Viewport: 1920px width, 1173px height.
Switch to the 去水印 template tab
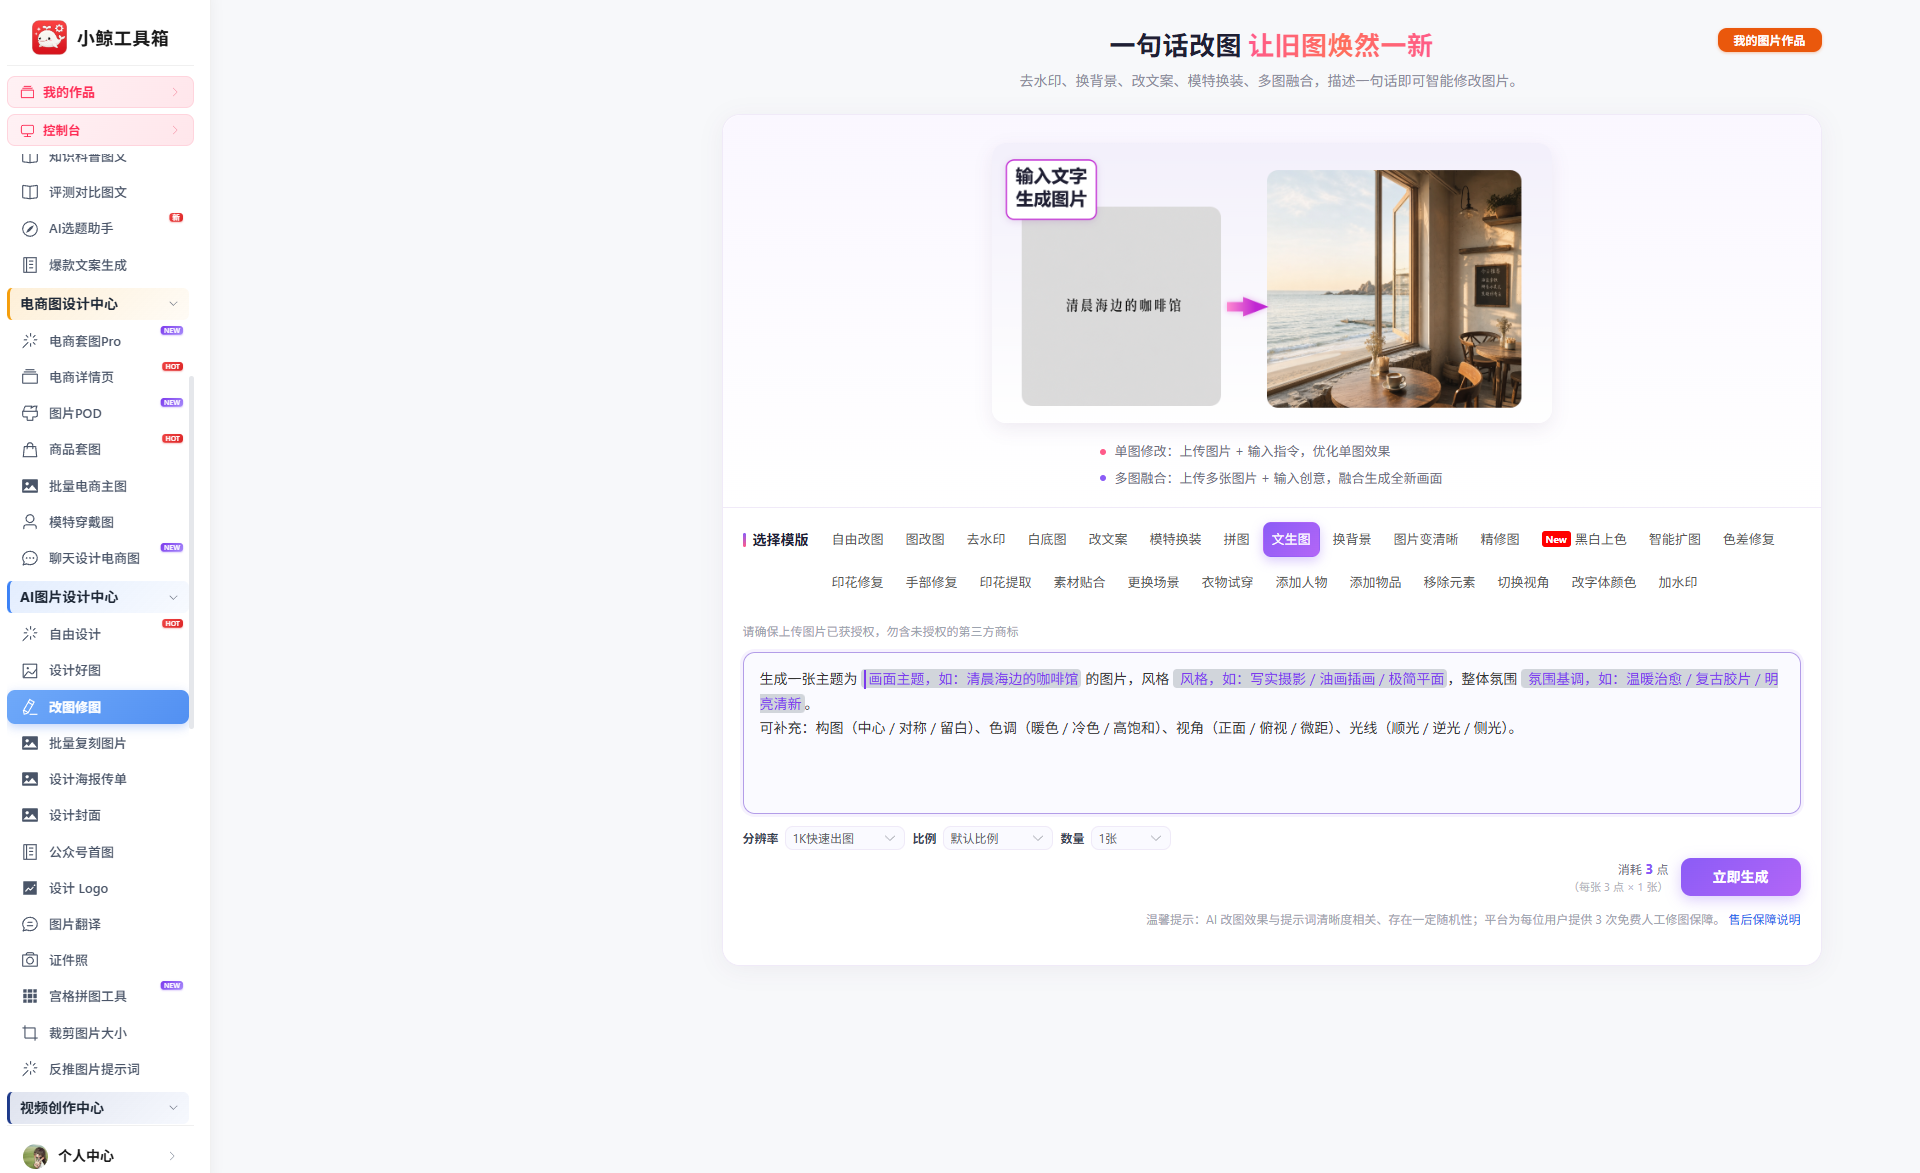(x=986, y=540)
